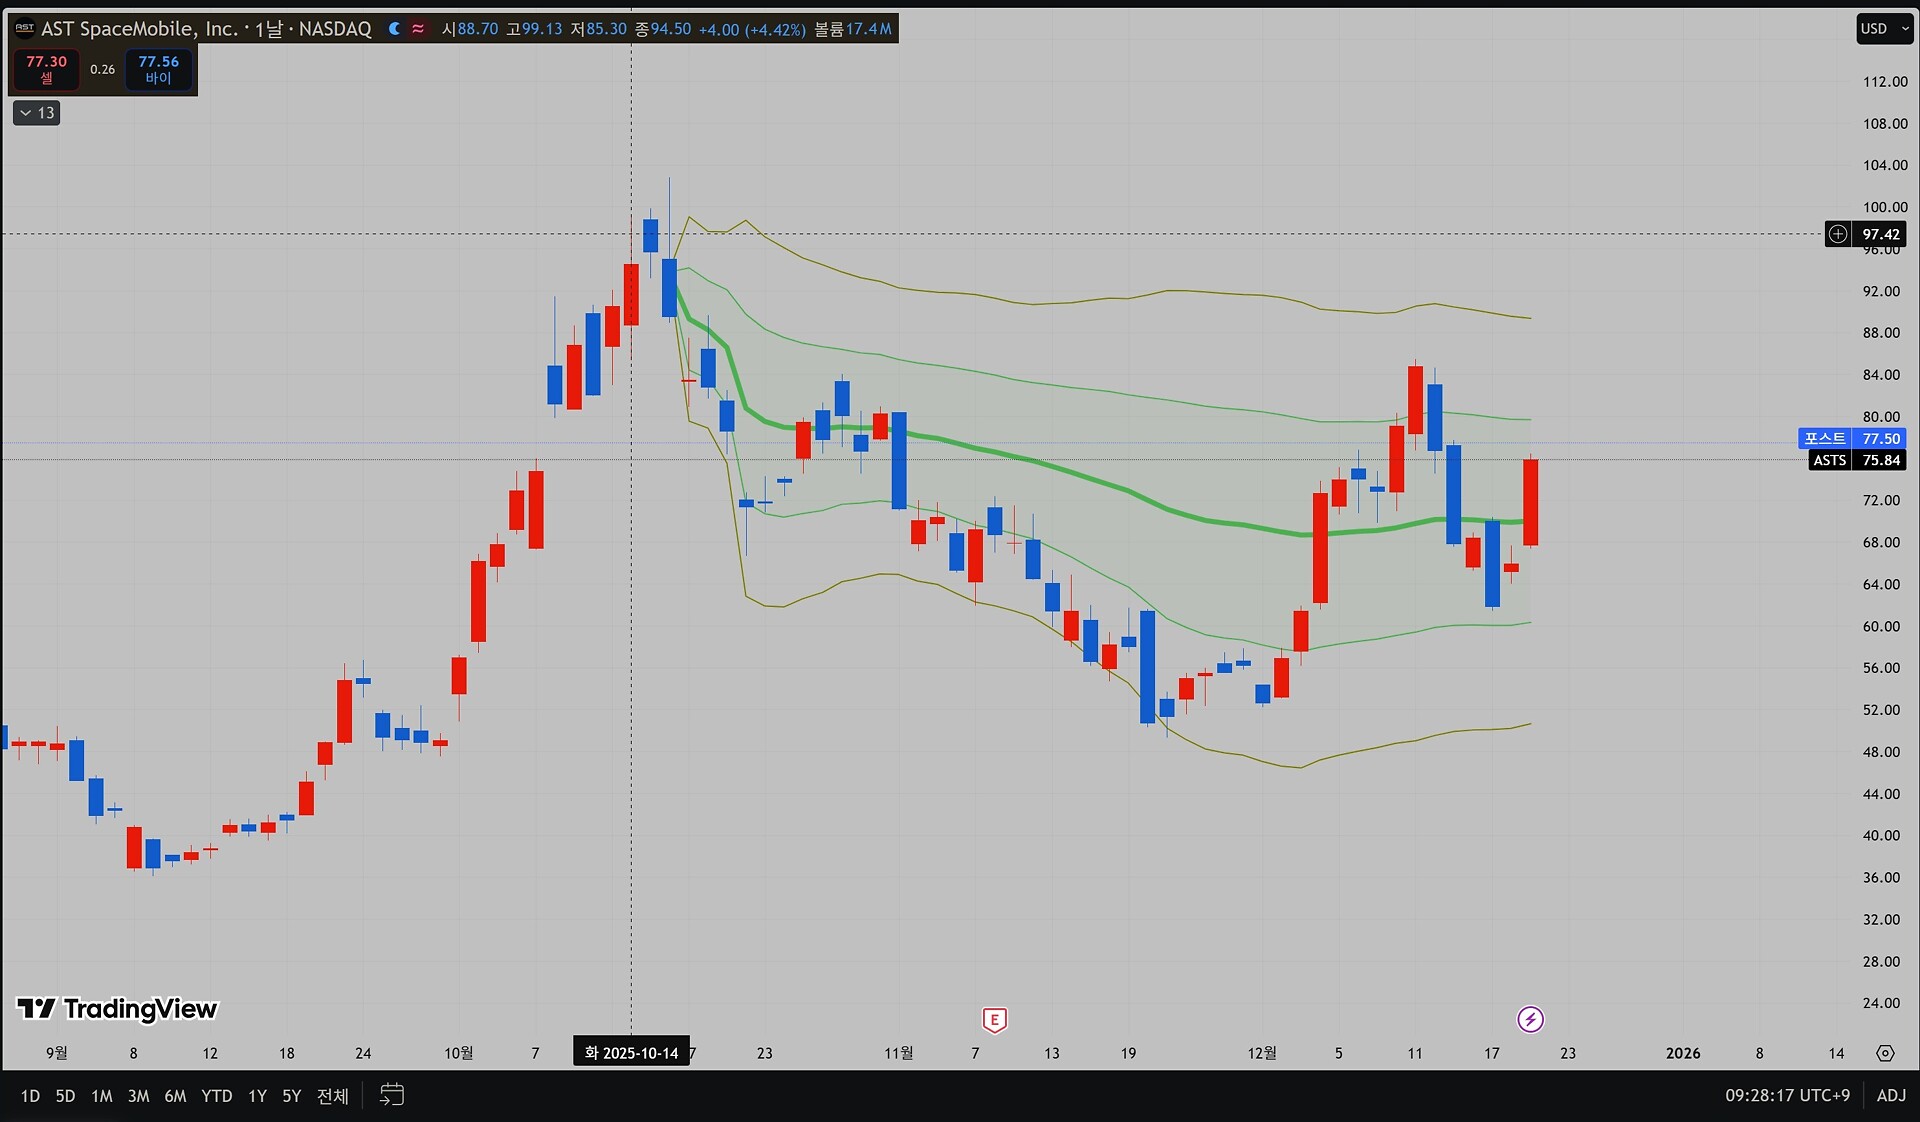The image size is (1920, 1122).
Task: Expand the collapsed indicators legend showing 13
Action: click(x=37, y=113)
